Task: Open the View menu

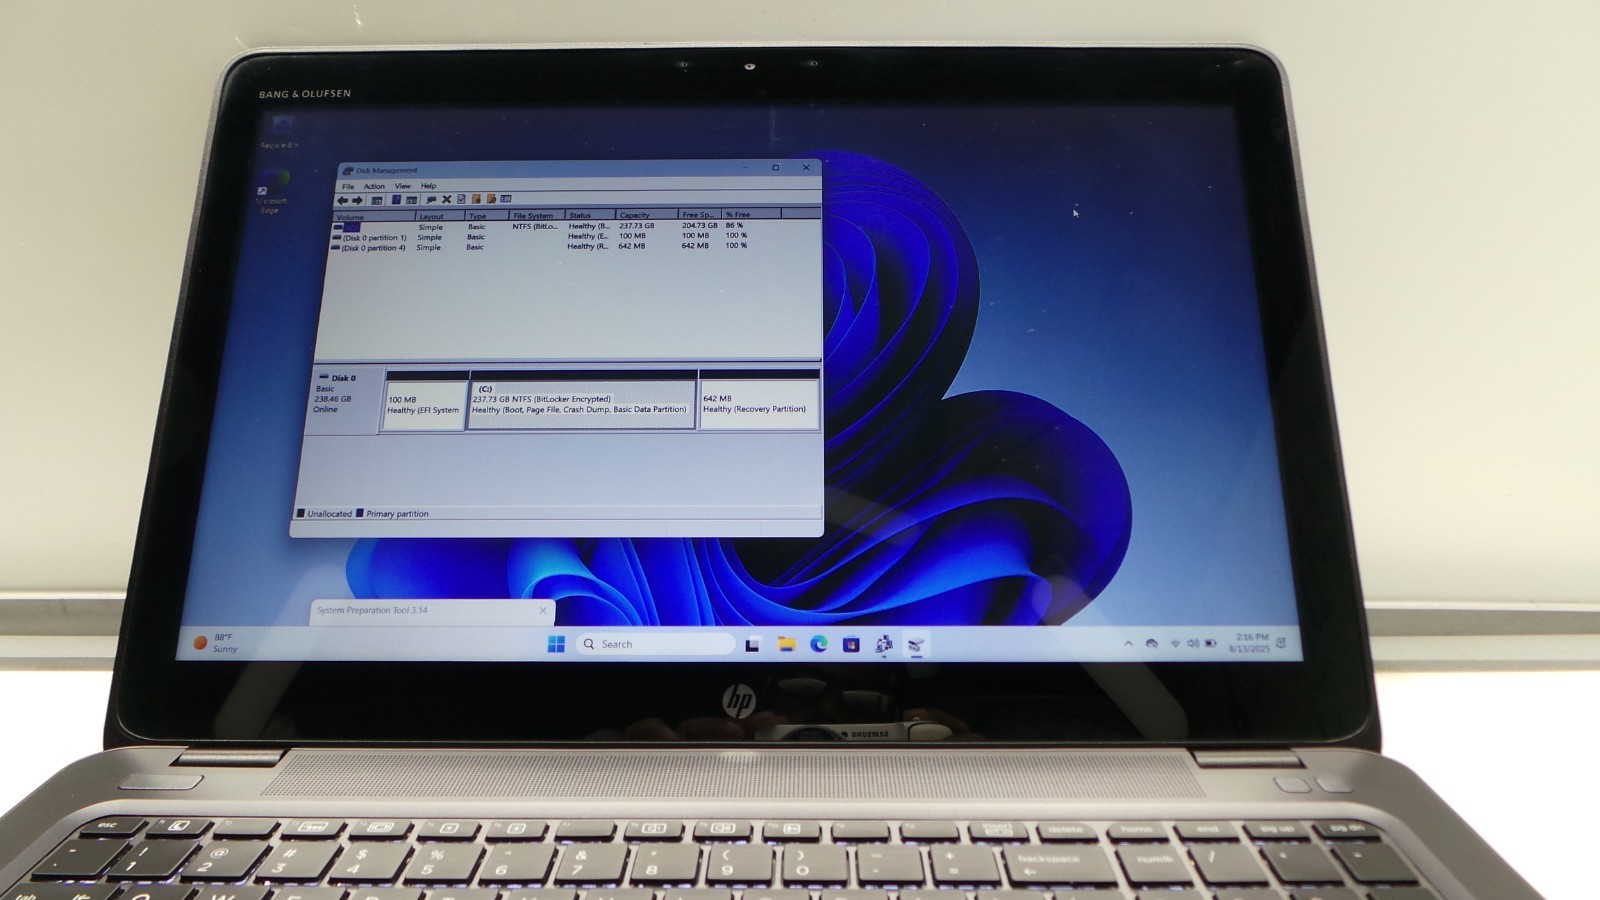Action: tap(403, 186)
